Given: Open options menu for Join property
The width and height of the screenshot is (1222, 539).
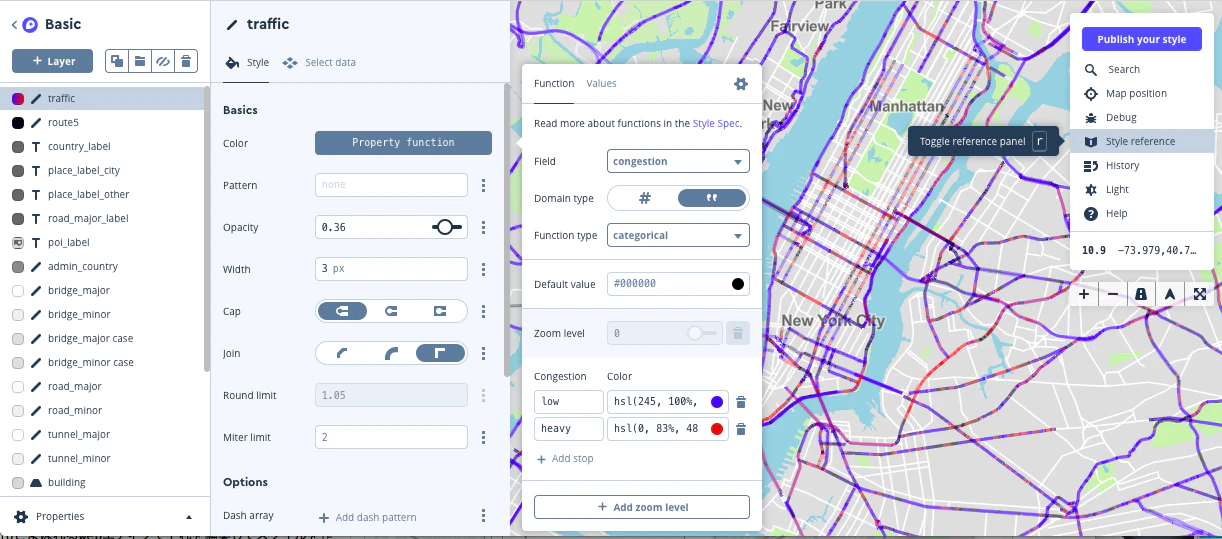Looking at the screenshot, I should (x=483, y=353).
